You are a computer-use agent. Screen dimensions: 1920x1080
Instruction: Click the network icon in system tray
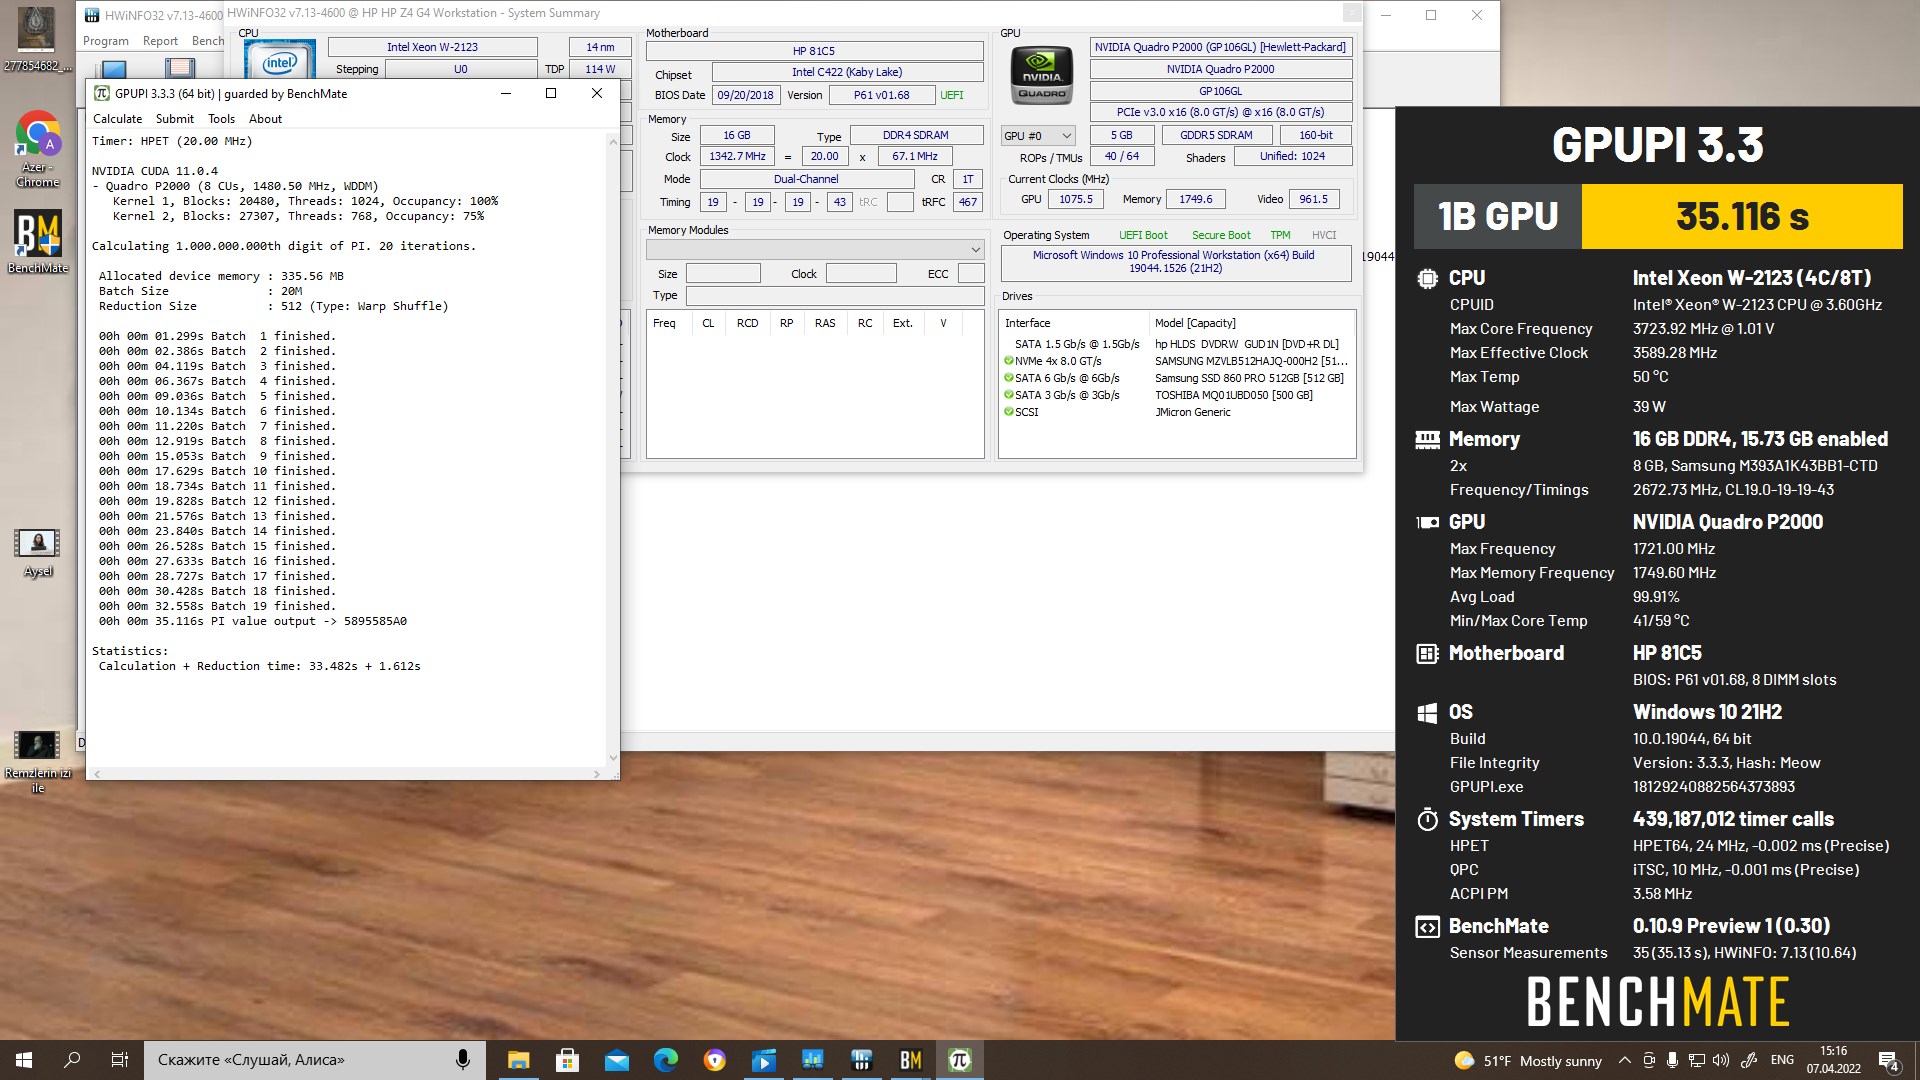click(x=1696, y=1060)
